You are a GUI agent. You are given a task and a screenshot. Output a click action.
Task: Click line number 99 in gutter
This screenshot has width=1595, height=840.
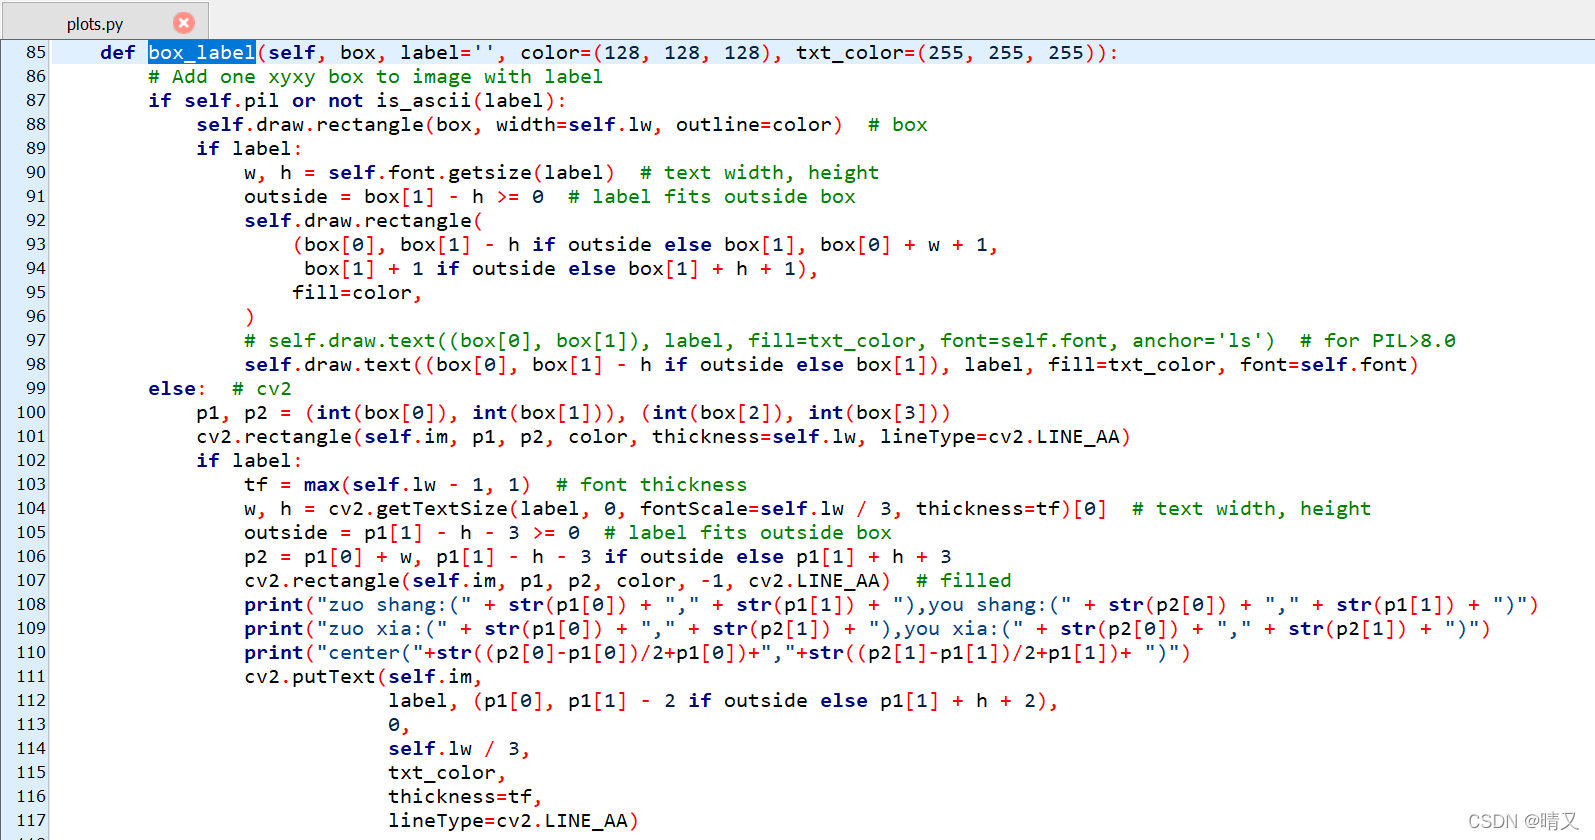36,388
